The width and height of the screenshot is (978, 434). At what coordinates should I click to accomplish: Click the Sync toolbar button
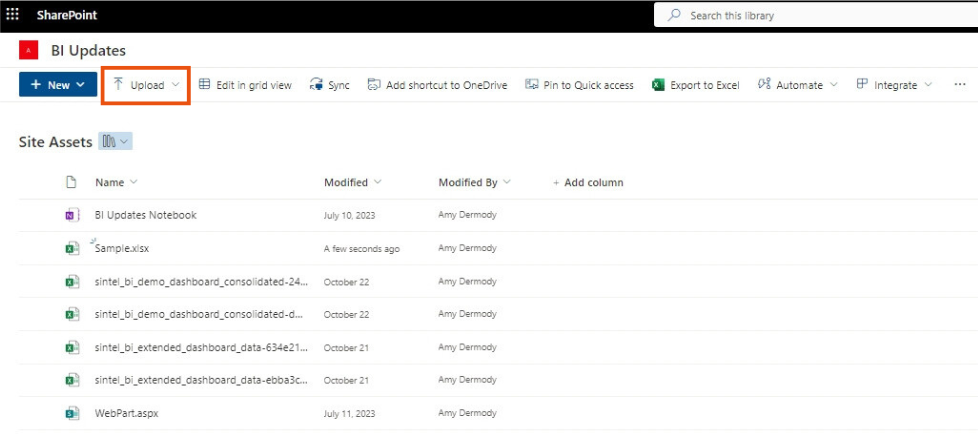pyautogui.click(x=330, y=85)
